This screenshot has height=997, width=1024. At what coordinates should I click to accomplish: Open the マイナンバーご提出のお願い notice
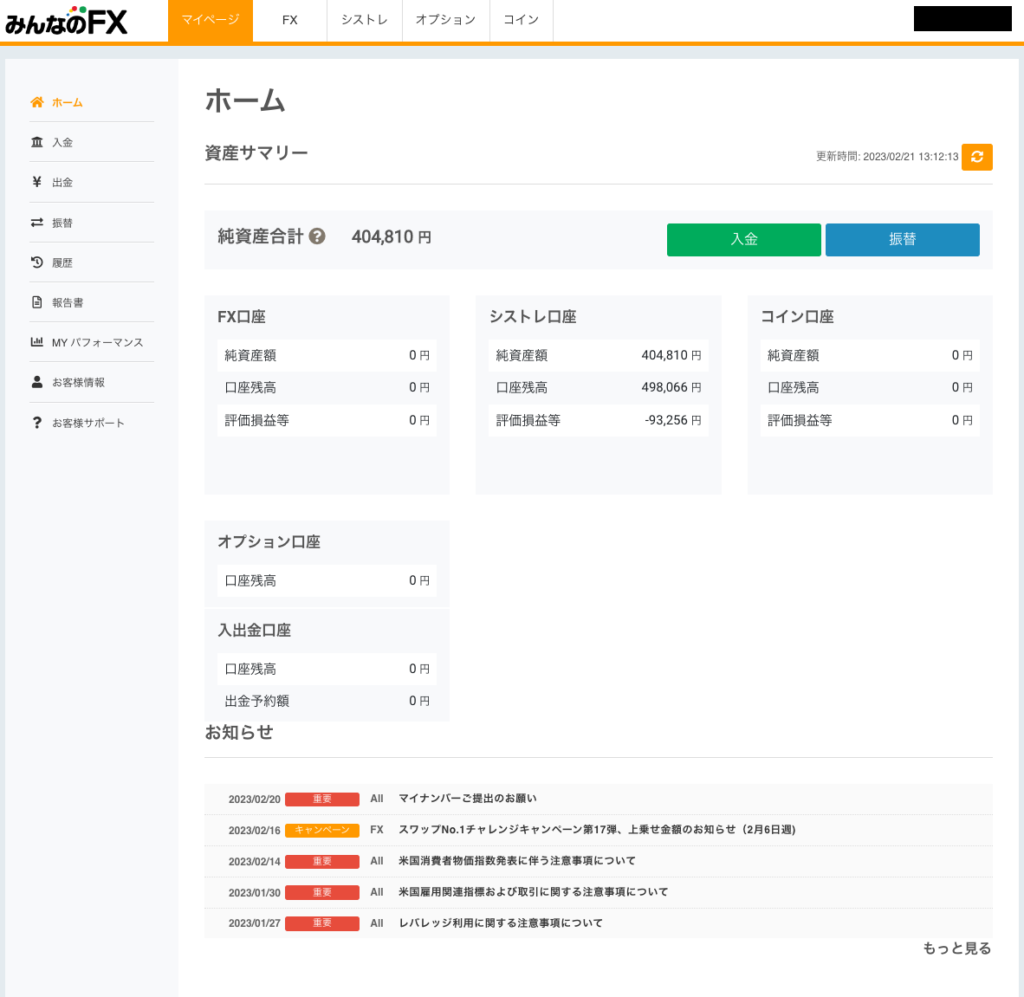click(x=467, y=799)
